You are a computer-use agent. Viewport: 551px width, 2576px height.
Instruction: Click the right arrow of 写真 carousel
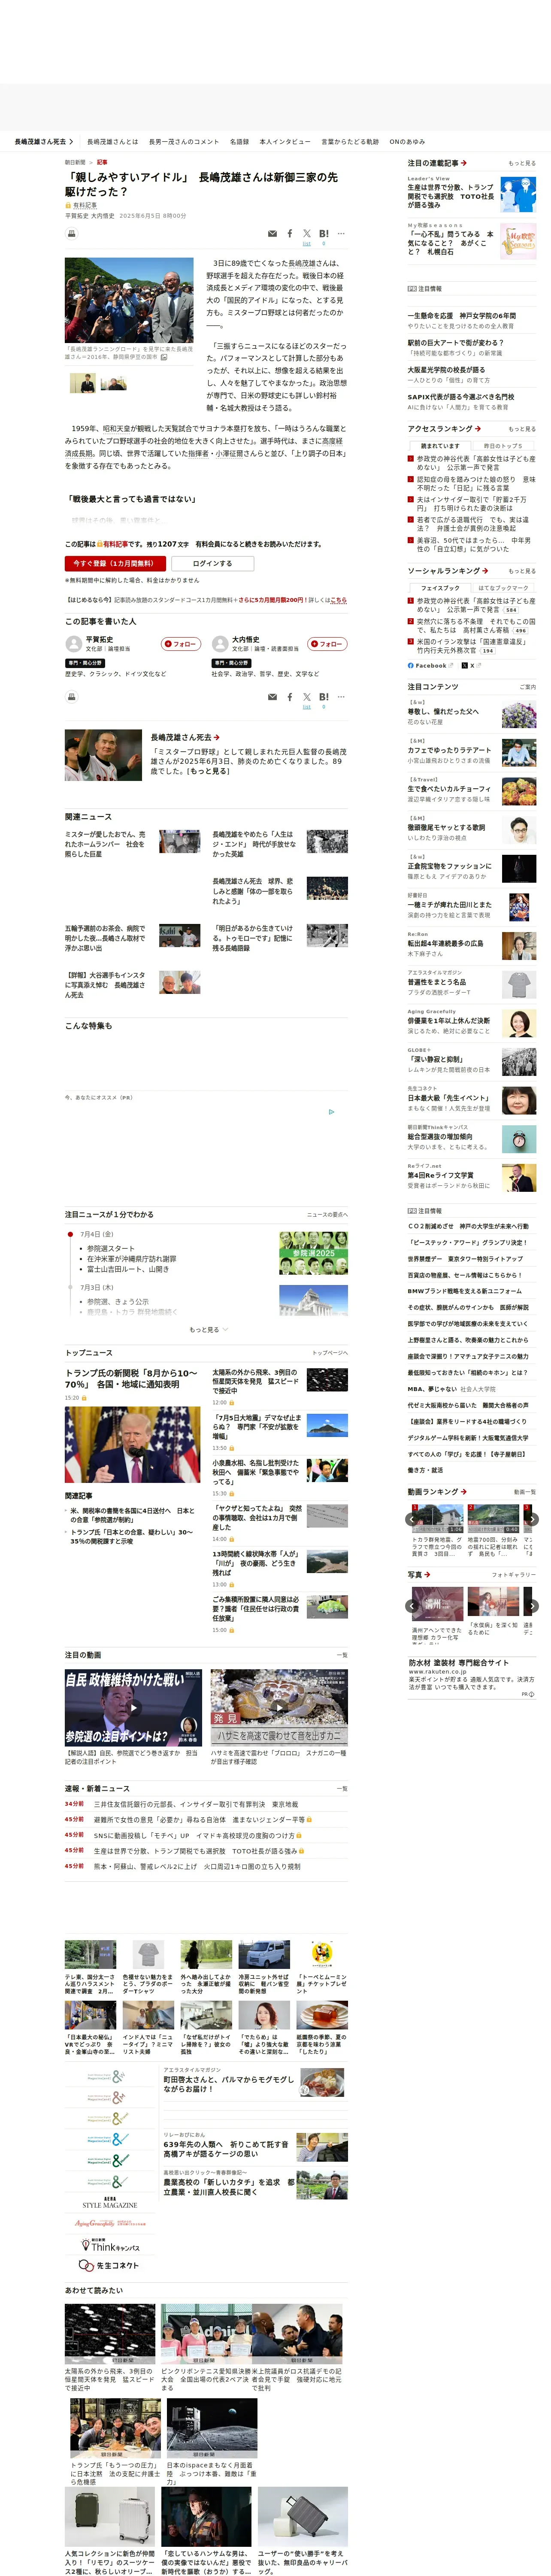tap(532, 1606)
